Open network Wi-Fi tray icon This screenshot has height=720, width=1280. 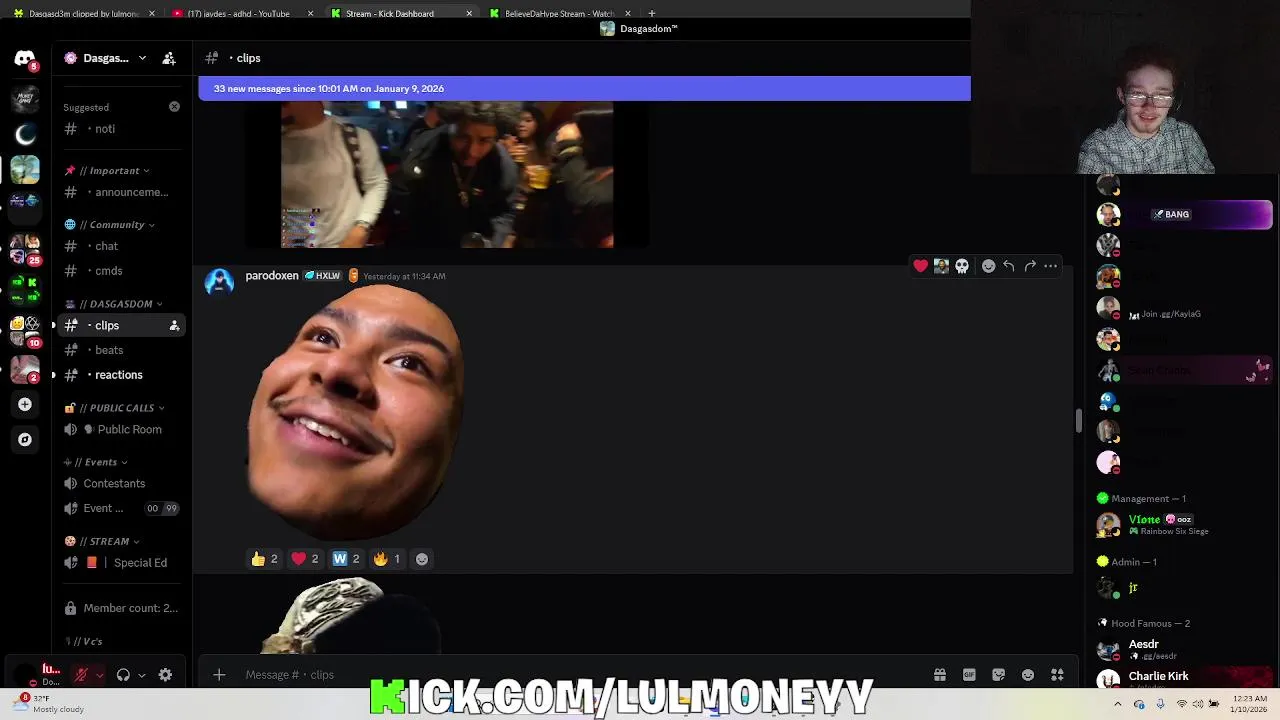tap(1181, 704)
